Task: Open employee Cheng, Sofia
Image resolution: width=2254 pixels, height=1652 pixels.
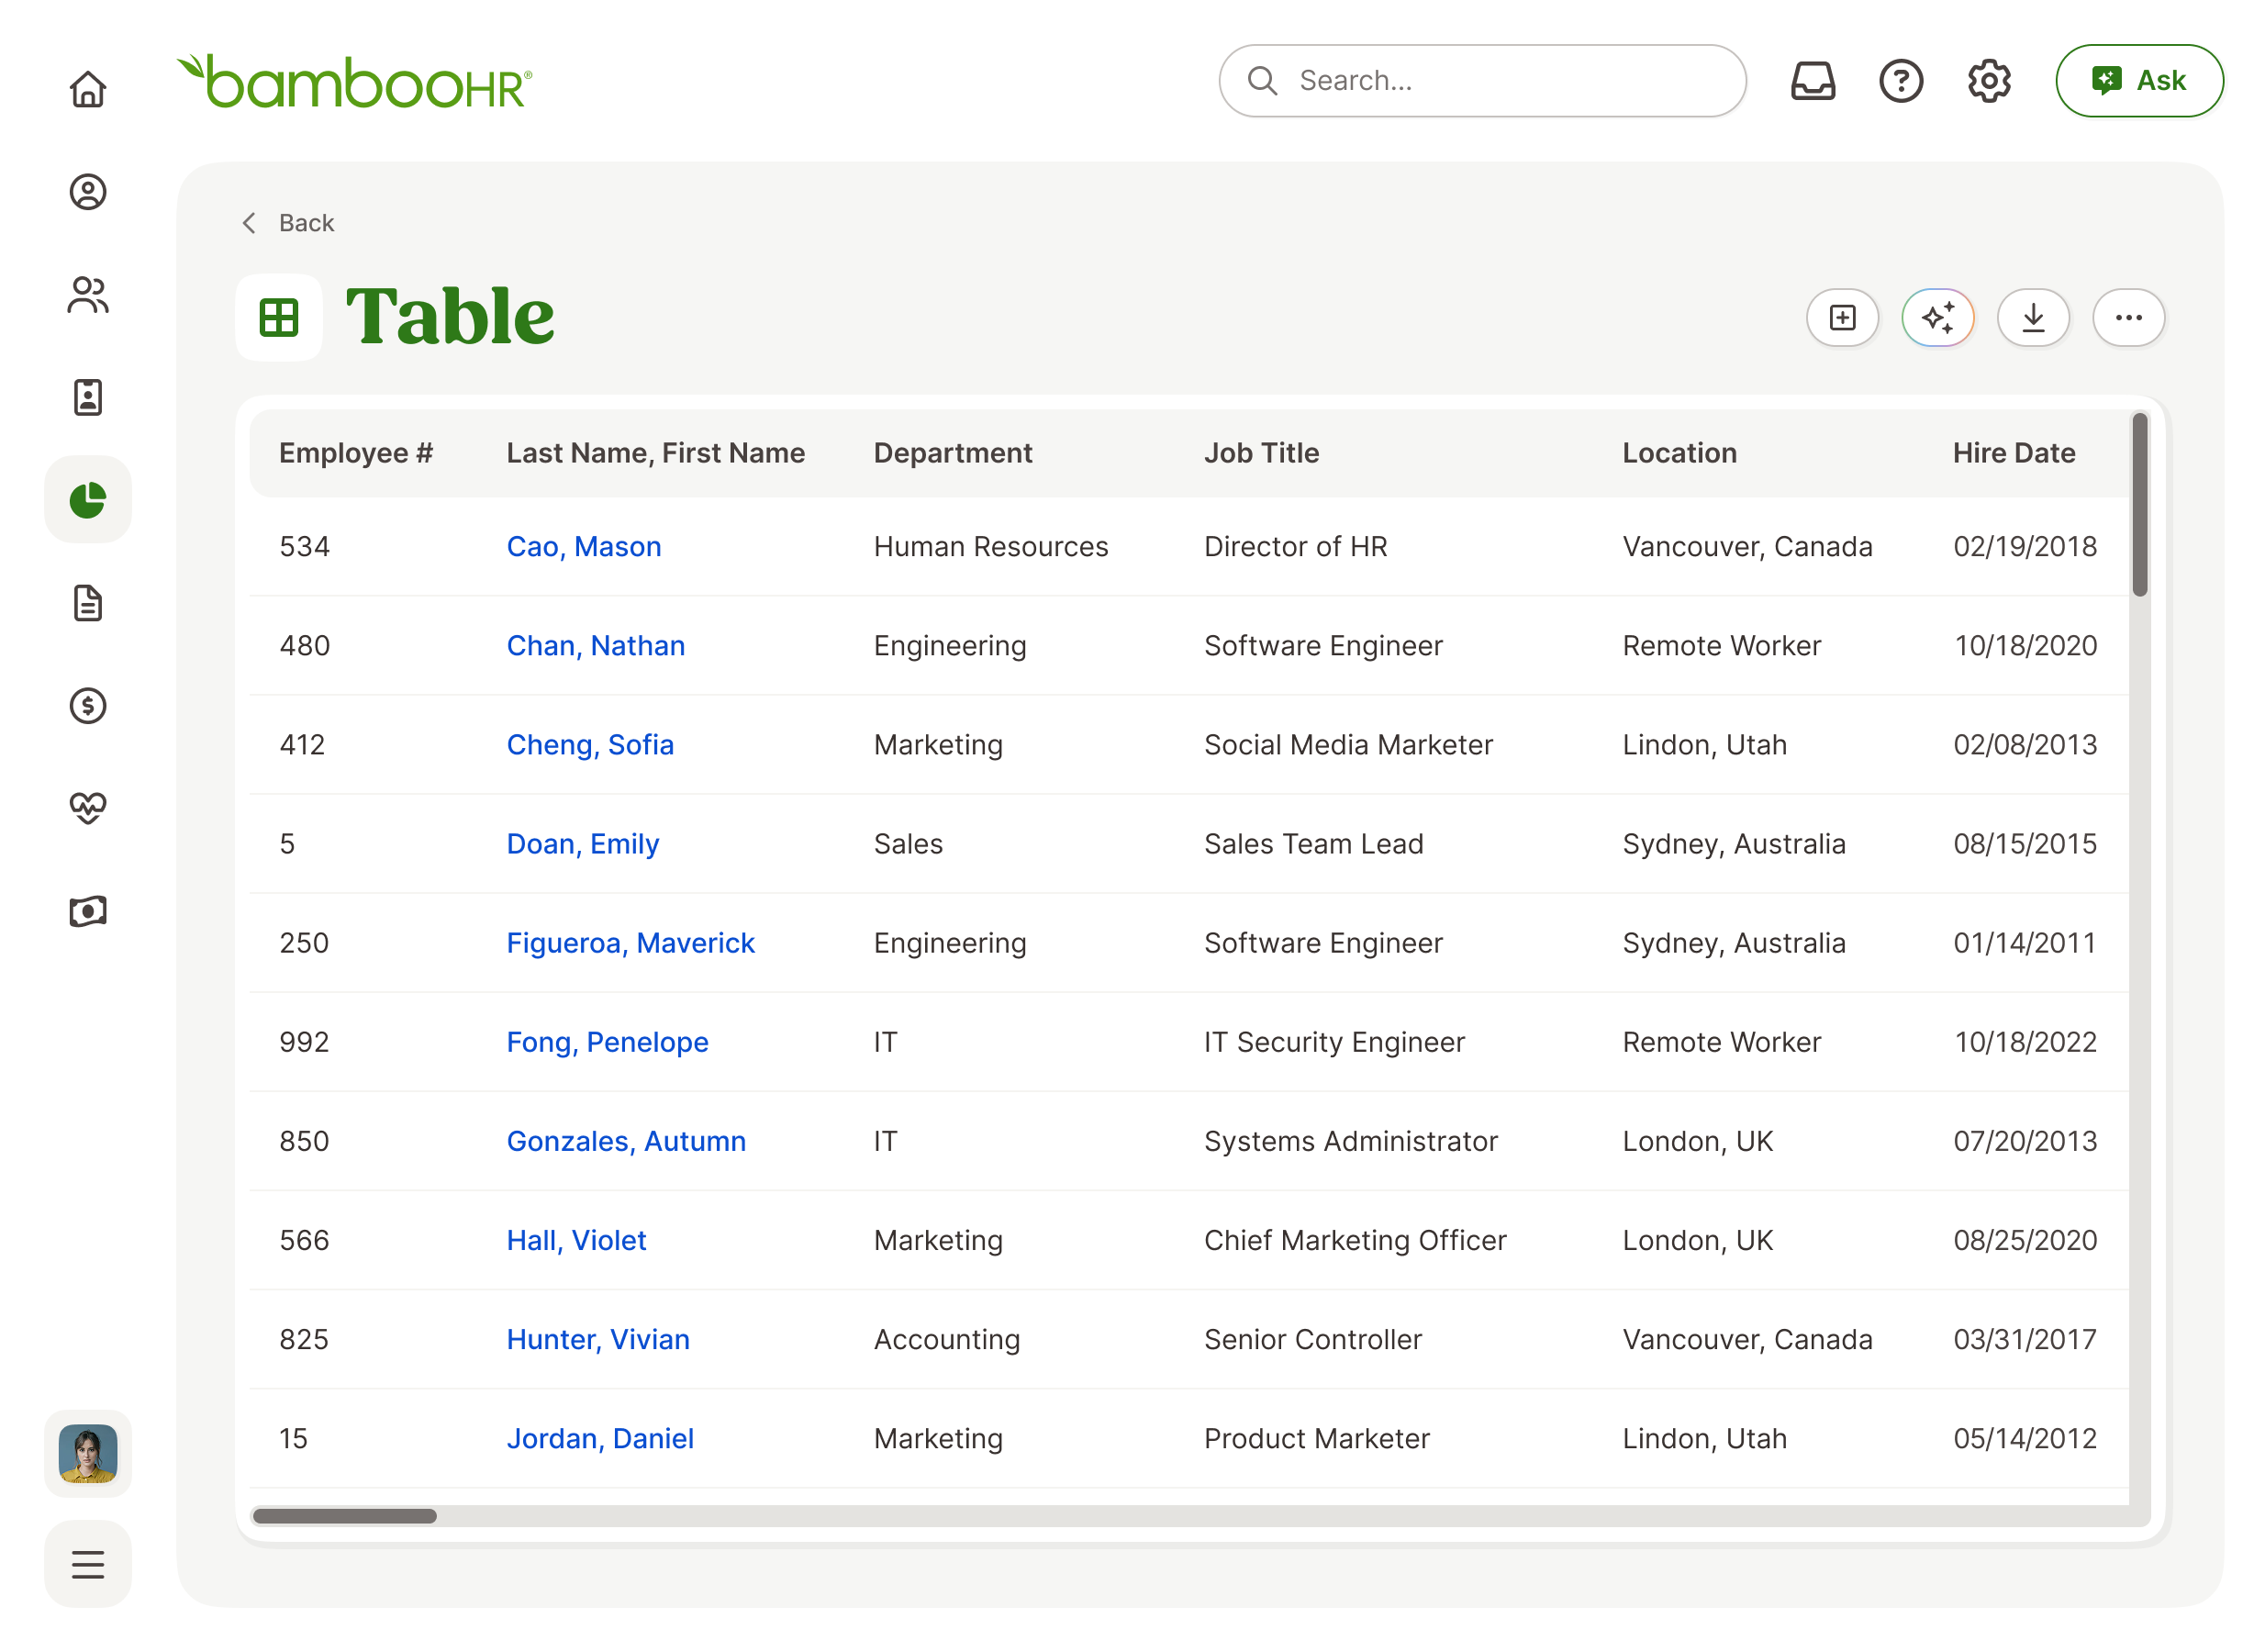Action: pyautogui.click(x=590, y=744)
